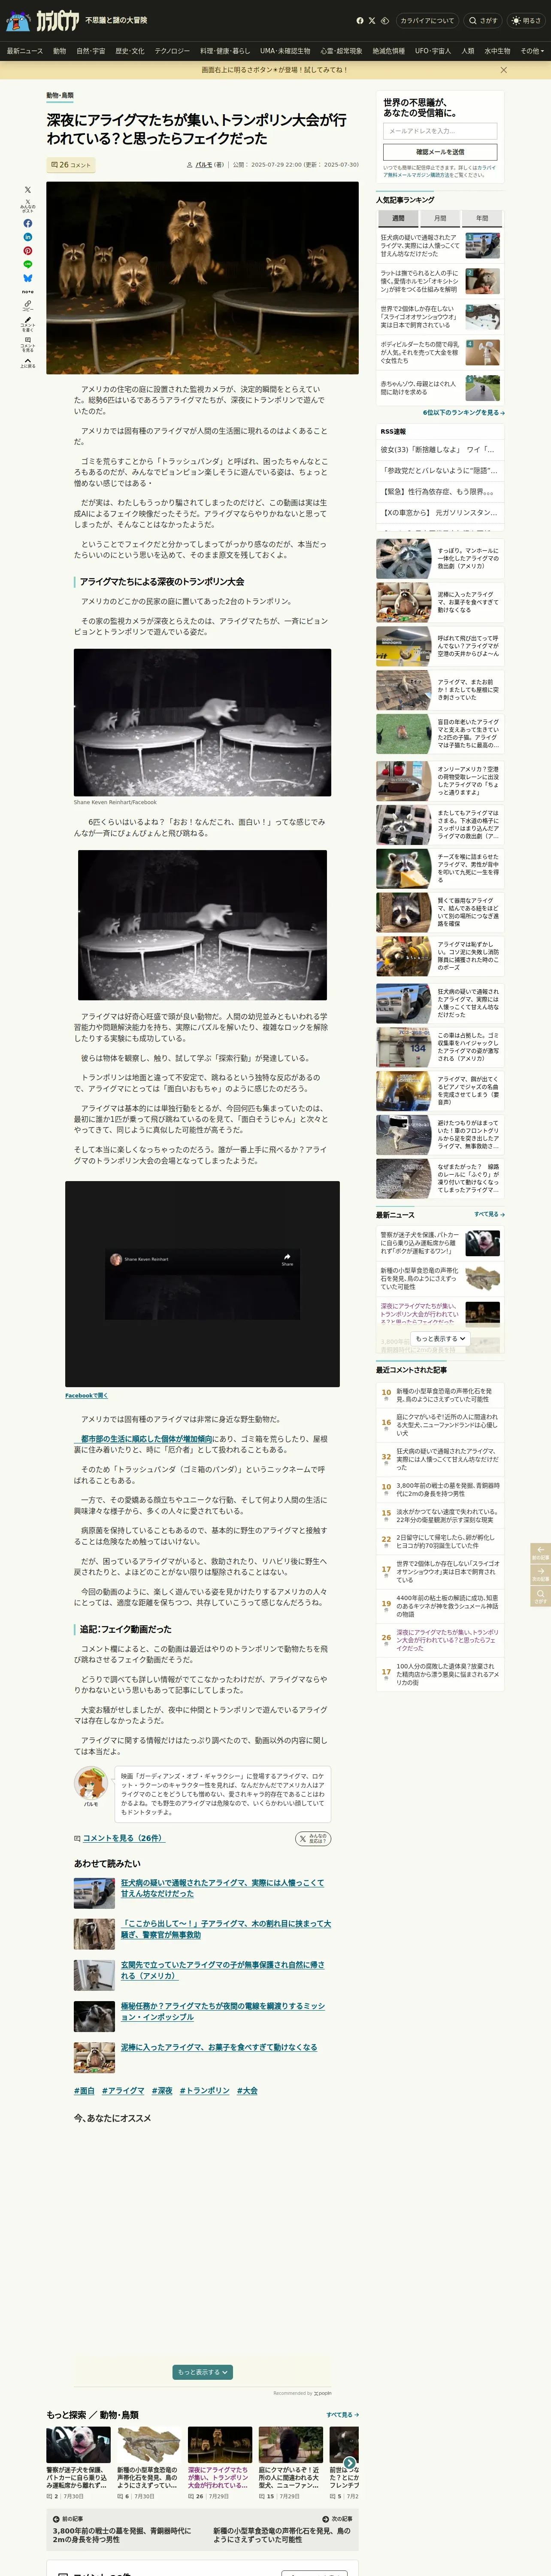Share article on Pinterest from sidebar
The width and height of the screenshot is (551, 2576).
tap(28, 251)
